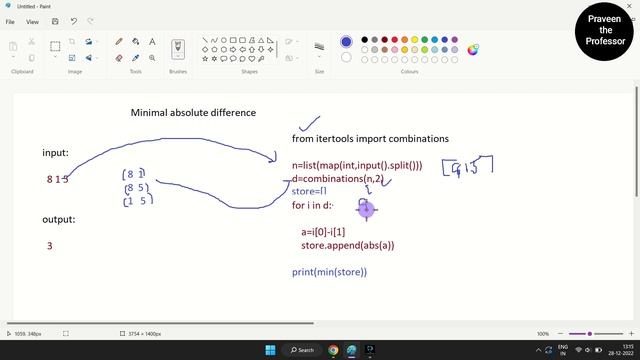This screenshot has height=360, width=640.
Task: Pick the Curve shape
Action: (x=214, y=40)
